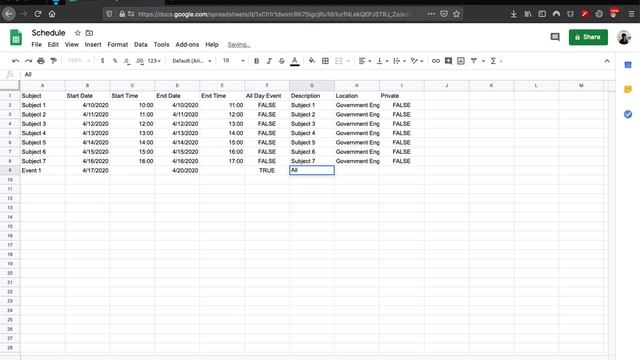
Task: Open the Borders tool
Action: pos(325,61)
